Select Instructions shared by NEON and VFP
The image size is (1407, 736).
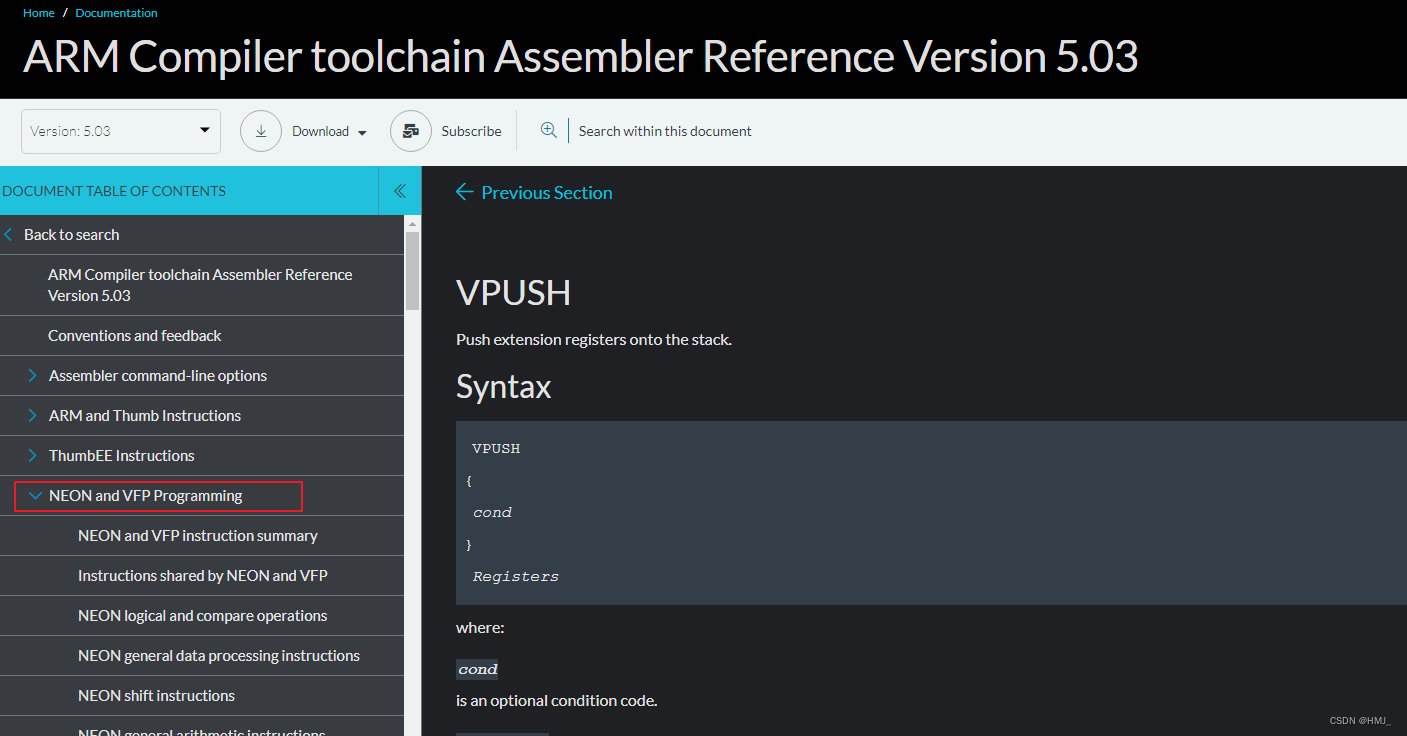pos(202,576)
